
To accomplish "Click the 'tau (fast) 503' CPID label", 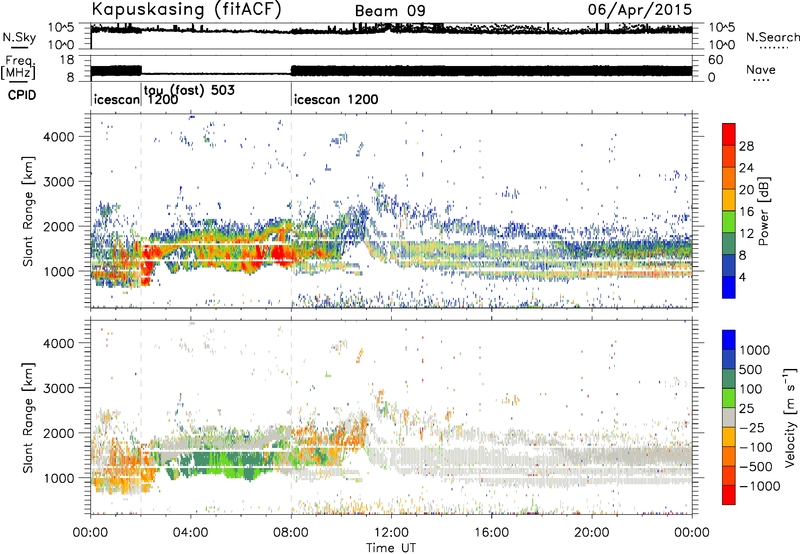I will pos(189,90).
